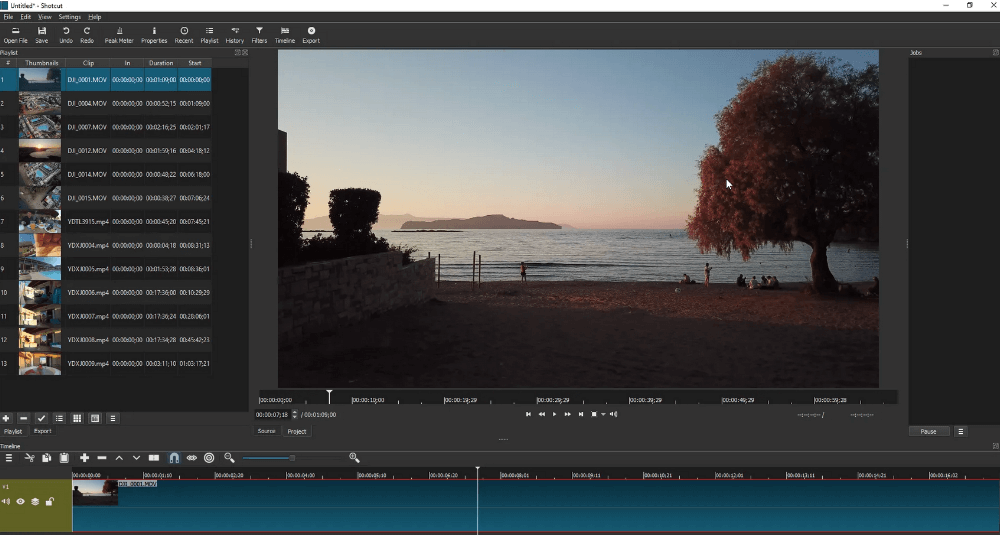The width and height of the screenshot is (1000, 535).
Task: Rewind the player
Action: tap(541, 414)
